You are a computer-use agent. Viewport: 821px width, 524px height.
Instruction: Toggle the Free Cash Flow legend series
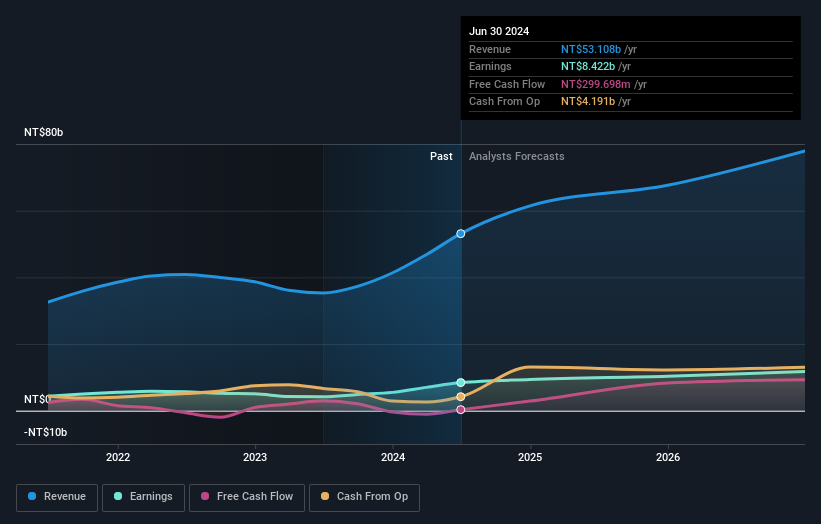tap(247, 497)
